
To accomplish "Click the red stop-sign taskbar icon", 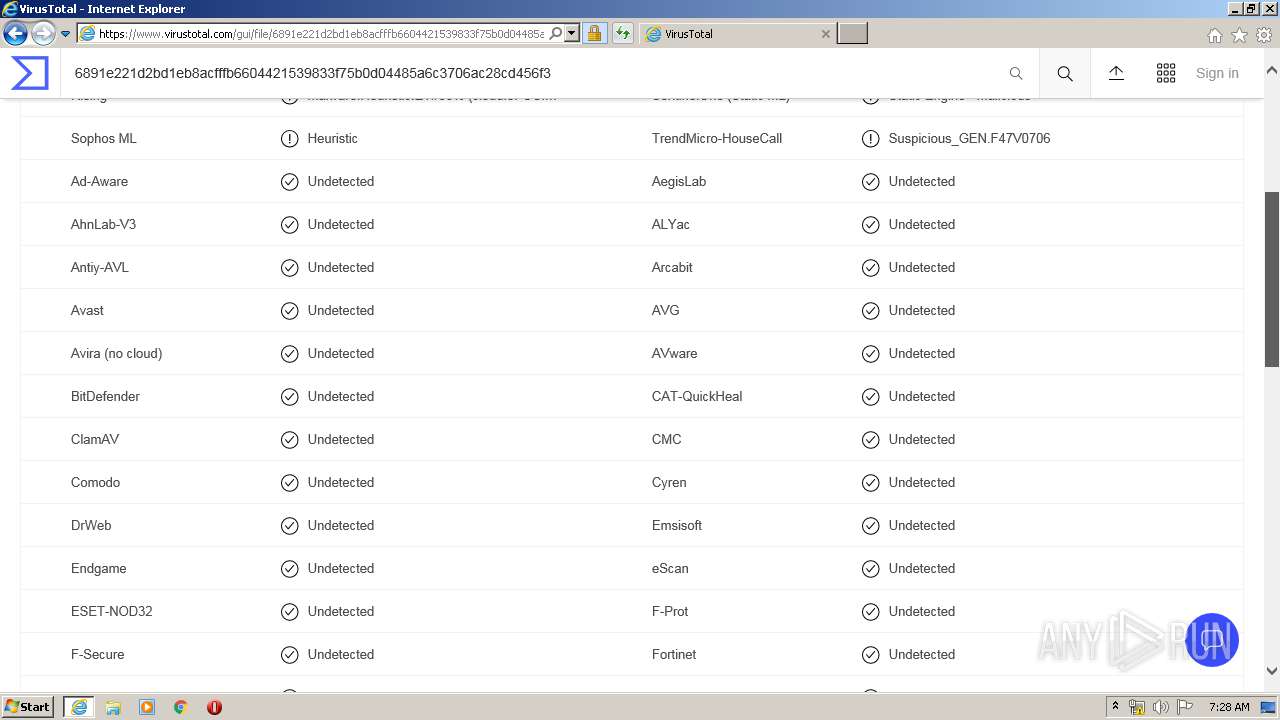I will coord(214,707).
